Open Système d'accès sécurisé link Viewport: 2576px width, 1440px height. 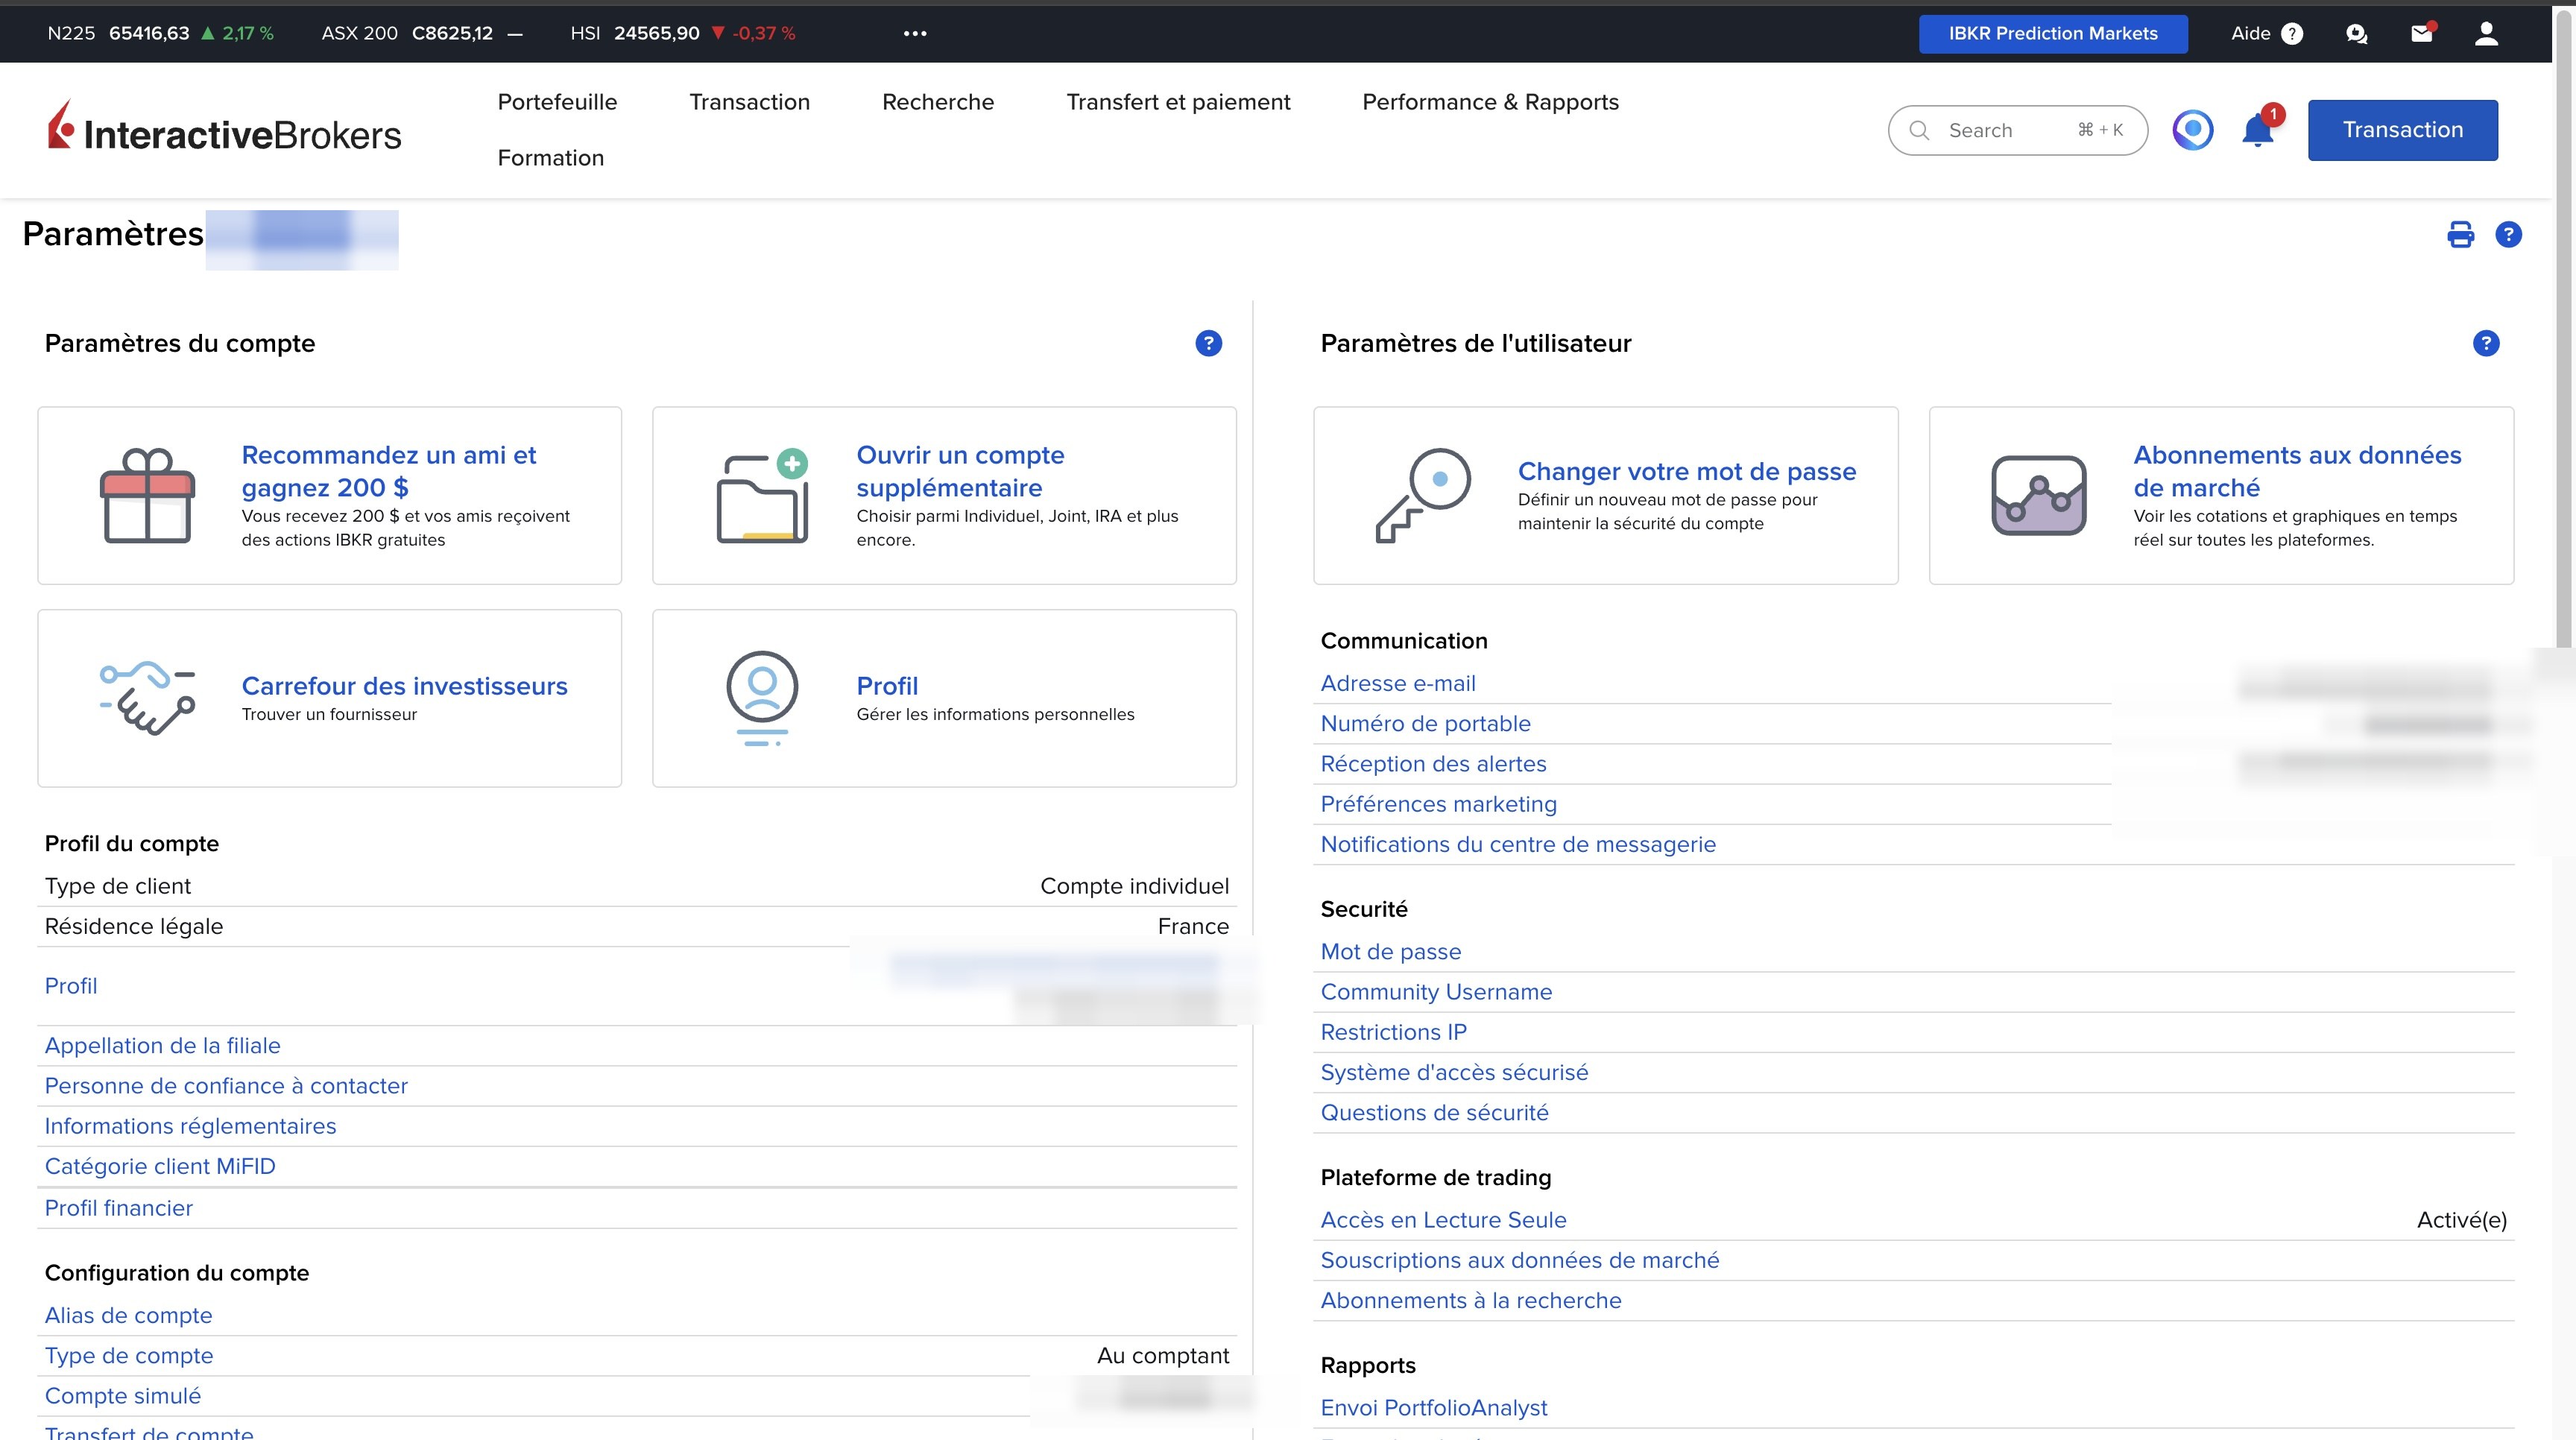click(1454, 1072)
